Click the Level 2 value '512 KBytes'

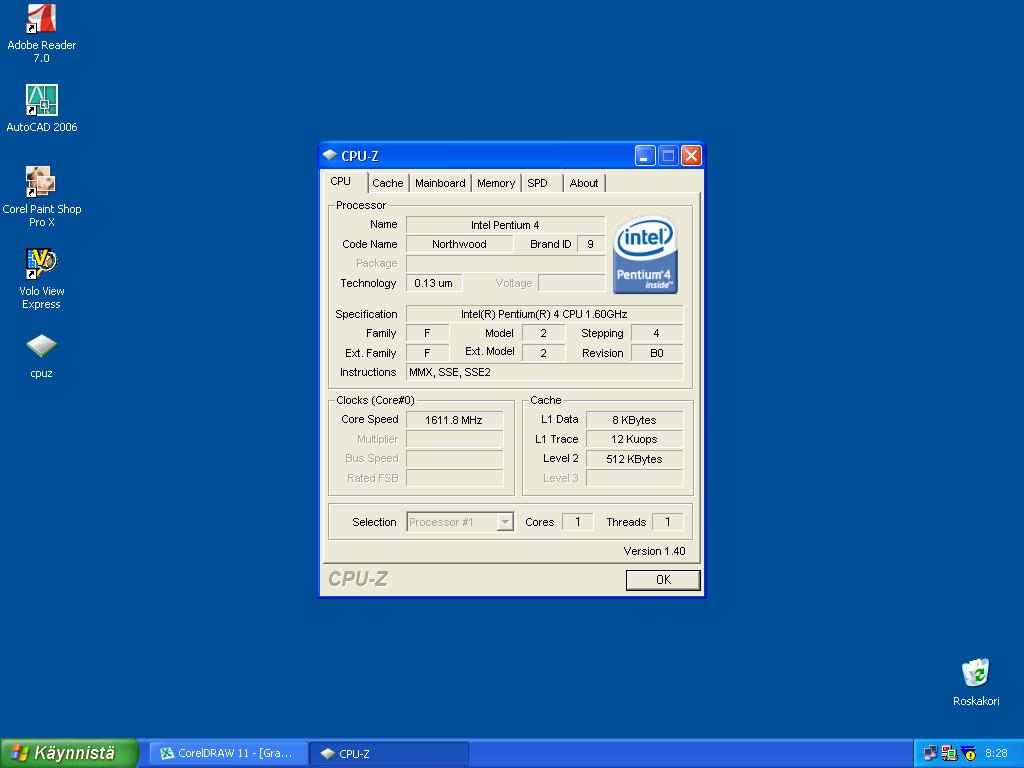(634, 459)
